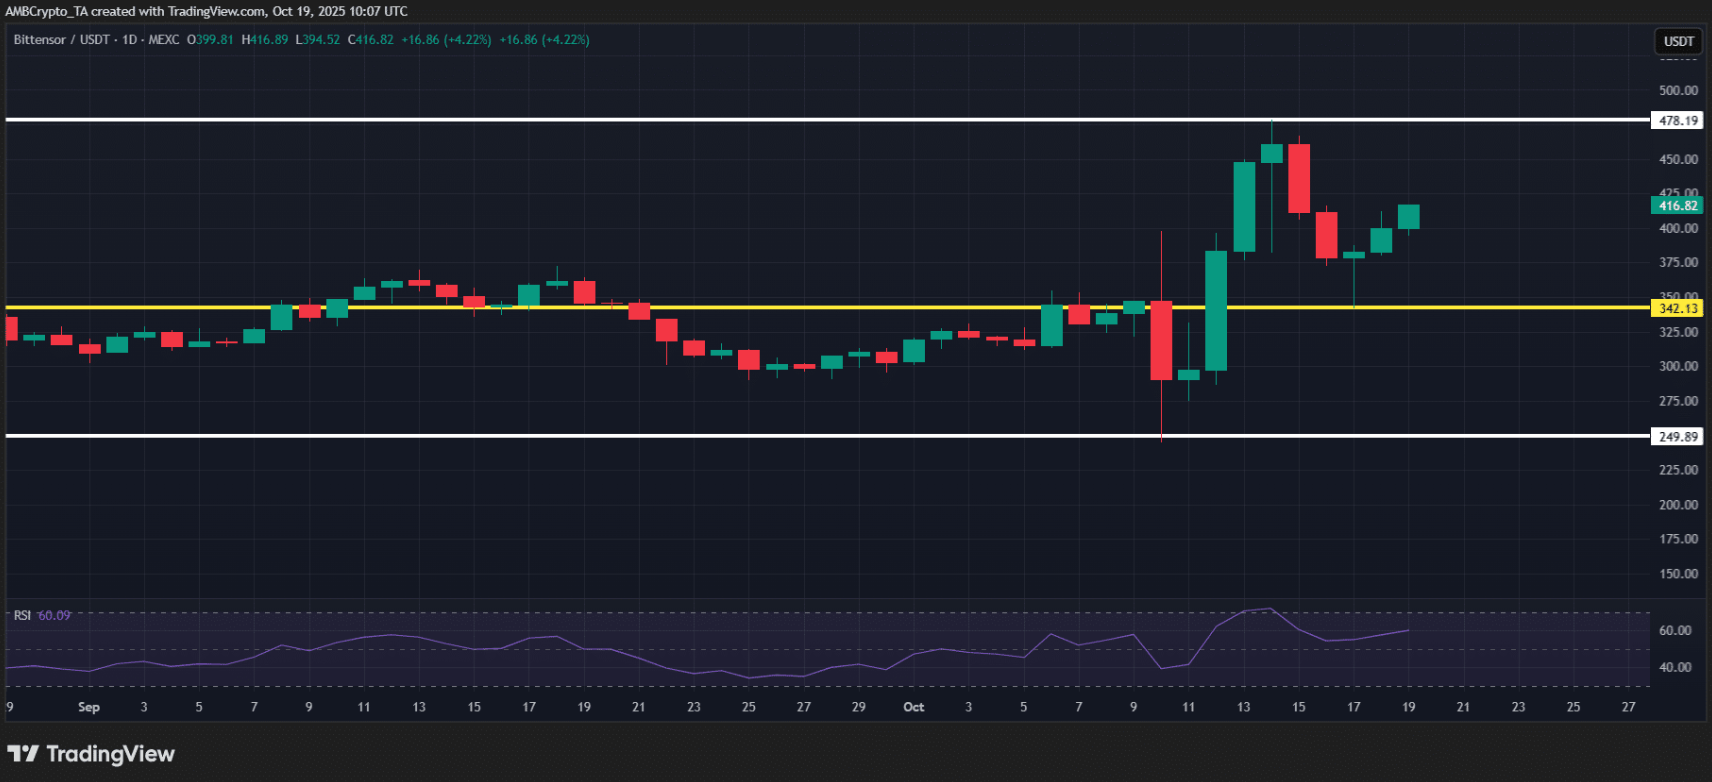Click the green 416.82 current price label
This screenshot has width=1712, height=782.
click(x=1678, y=206)
